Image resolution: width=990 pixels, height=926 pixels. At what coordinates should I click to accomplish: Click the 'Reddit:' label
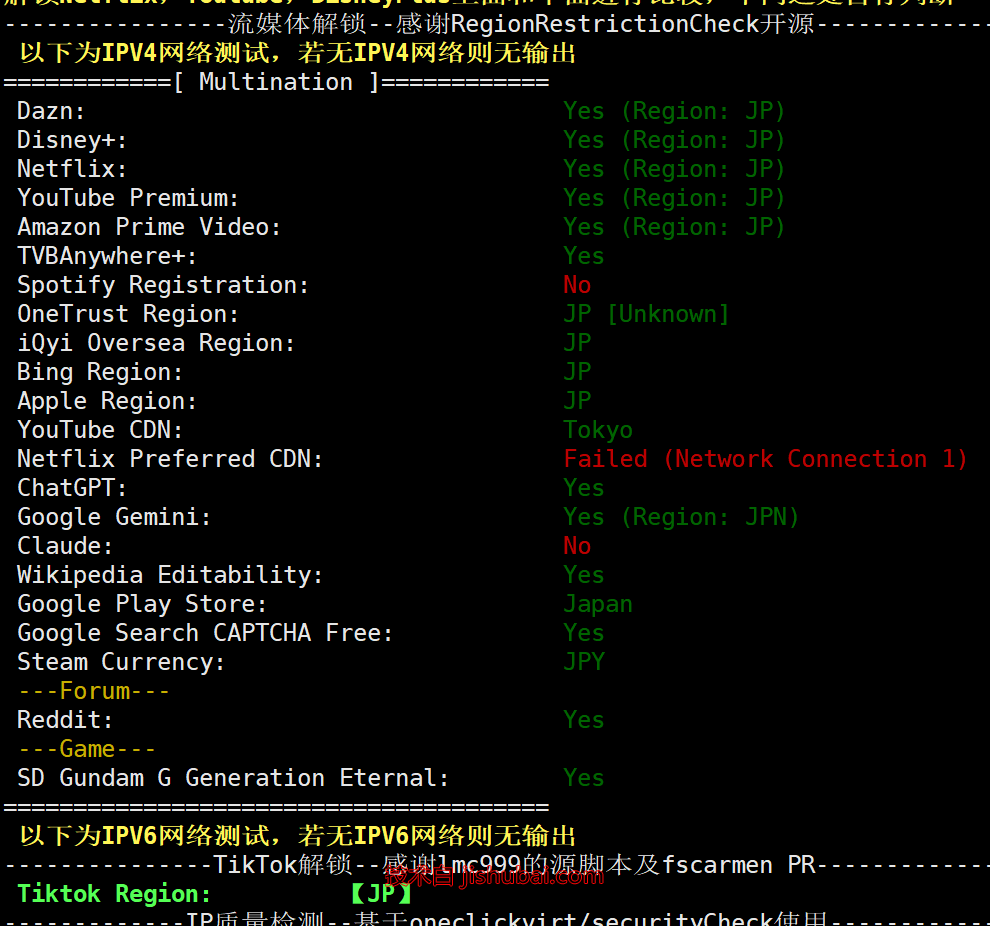pos(65,720)
